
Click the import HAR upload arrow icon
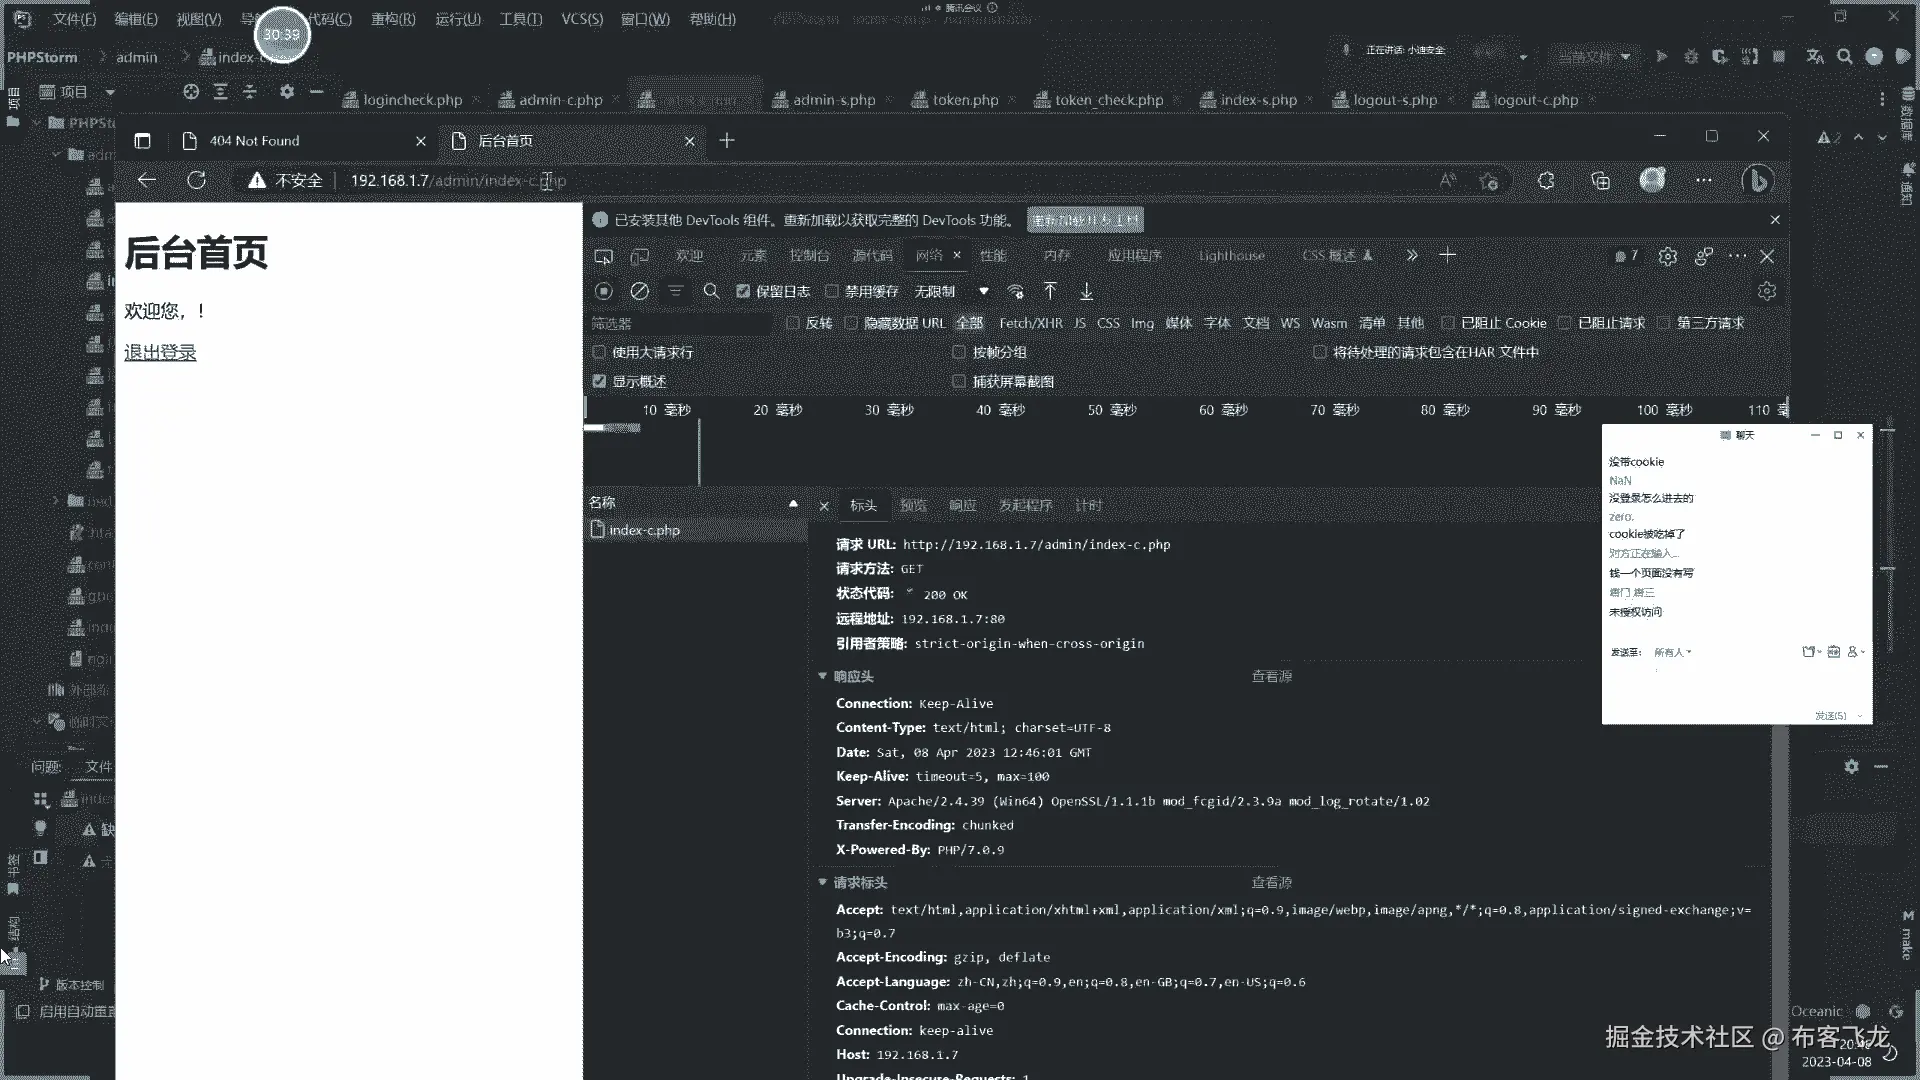(1050, 291)
